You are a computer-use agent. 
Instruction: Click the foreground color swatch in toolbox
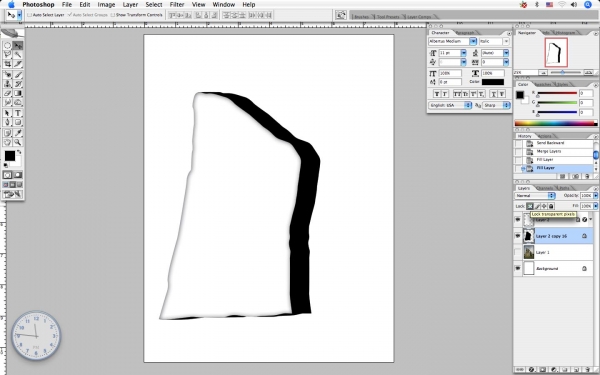pyautogui.click(x=10, y=156)
